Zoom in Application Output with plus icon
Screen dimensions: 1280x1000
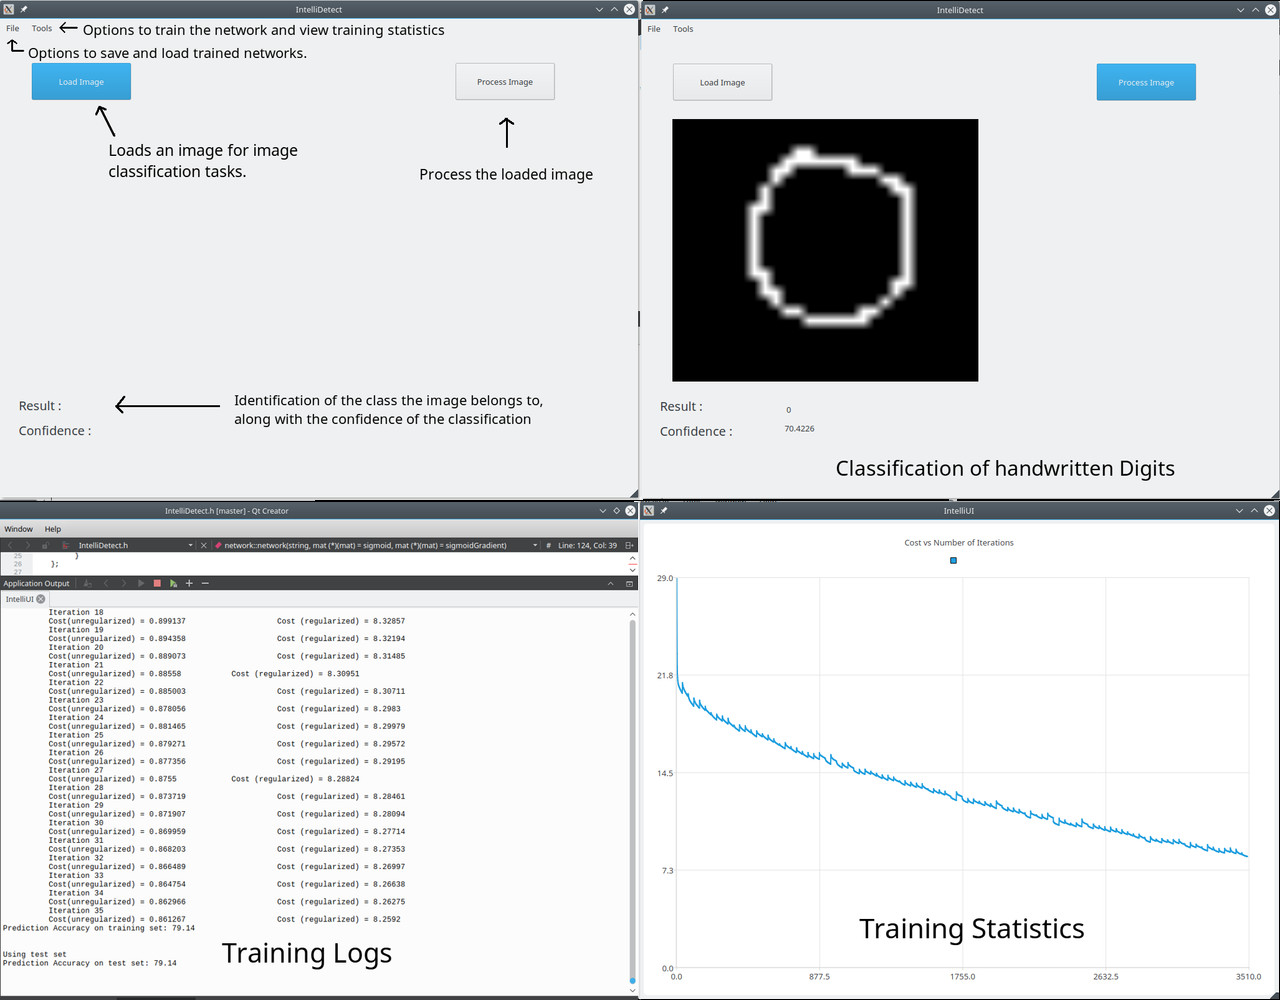point(189,583)
